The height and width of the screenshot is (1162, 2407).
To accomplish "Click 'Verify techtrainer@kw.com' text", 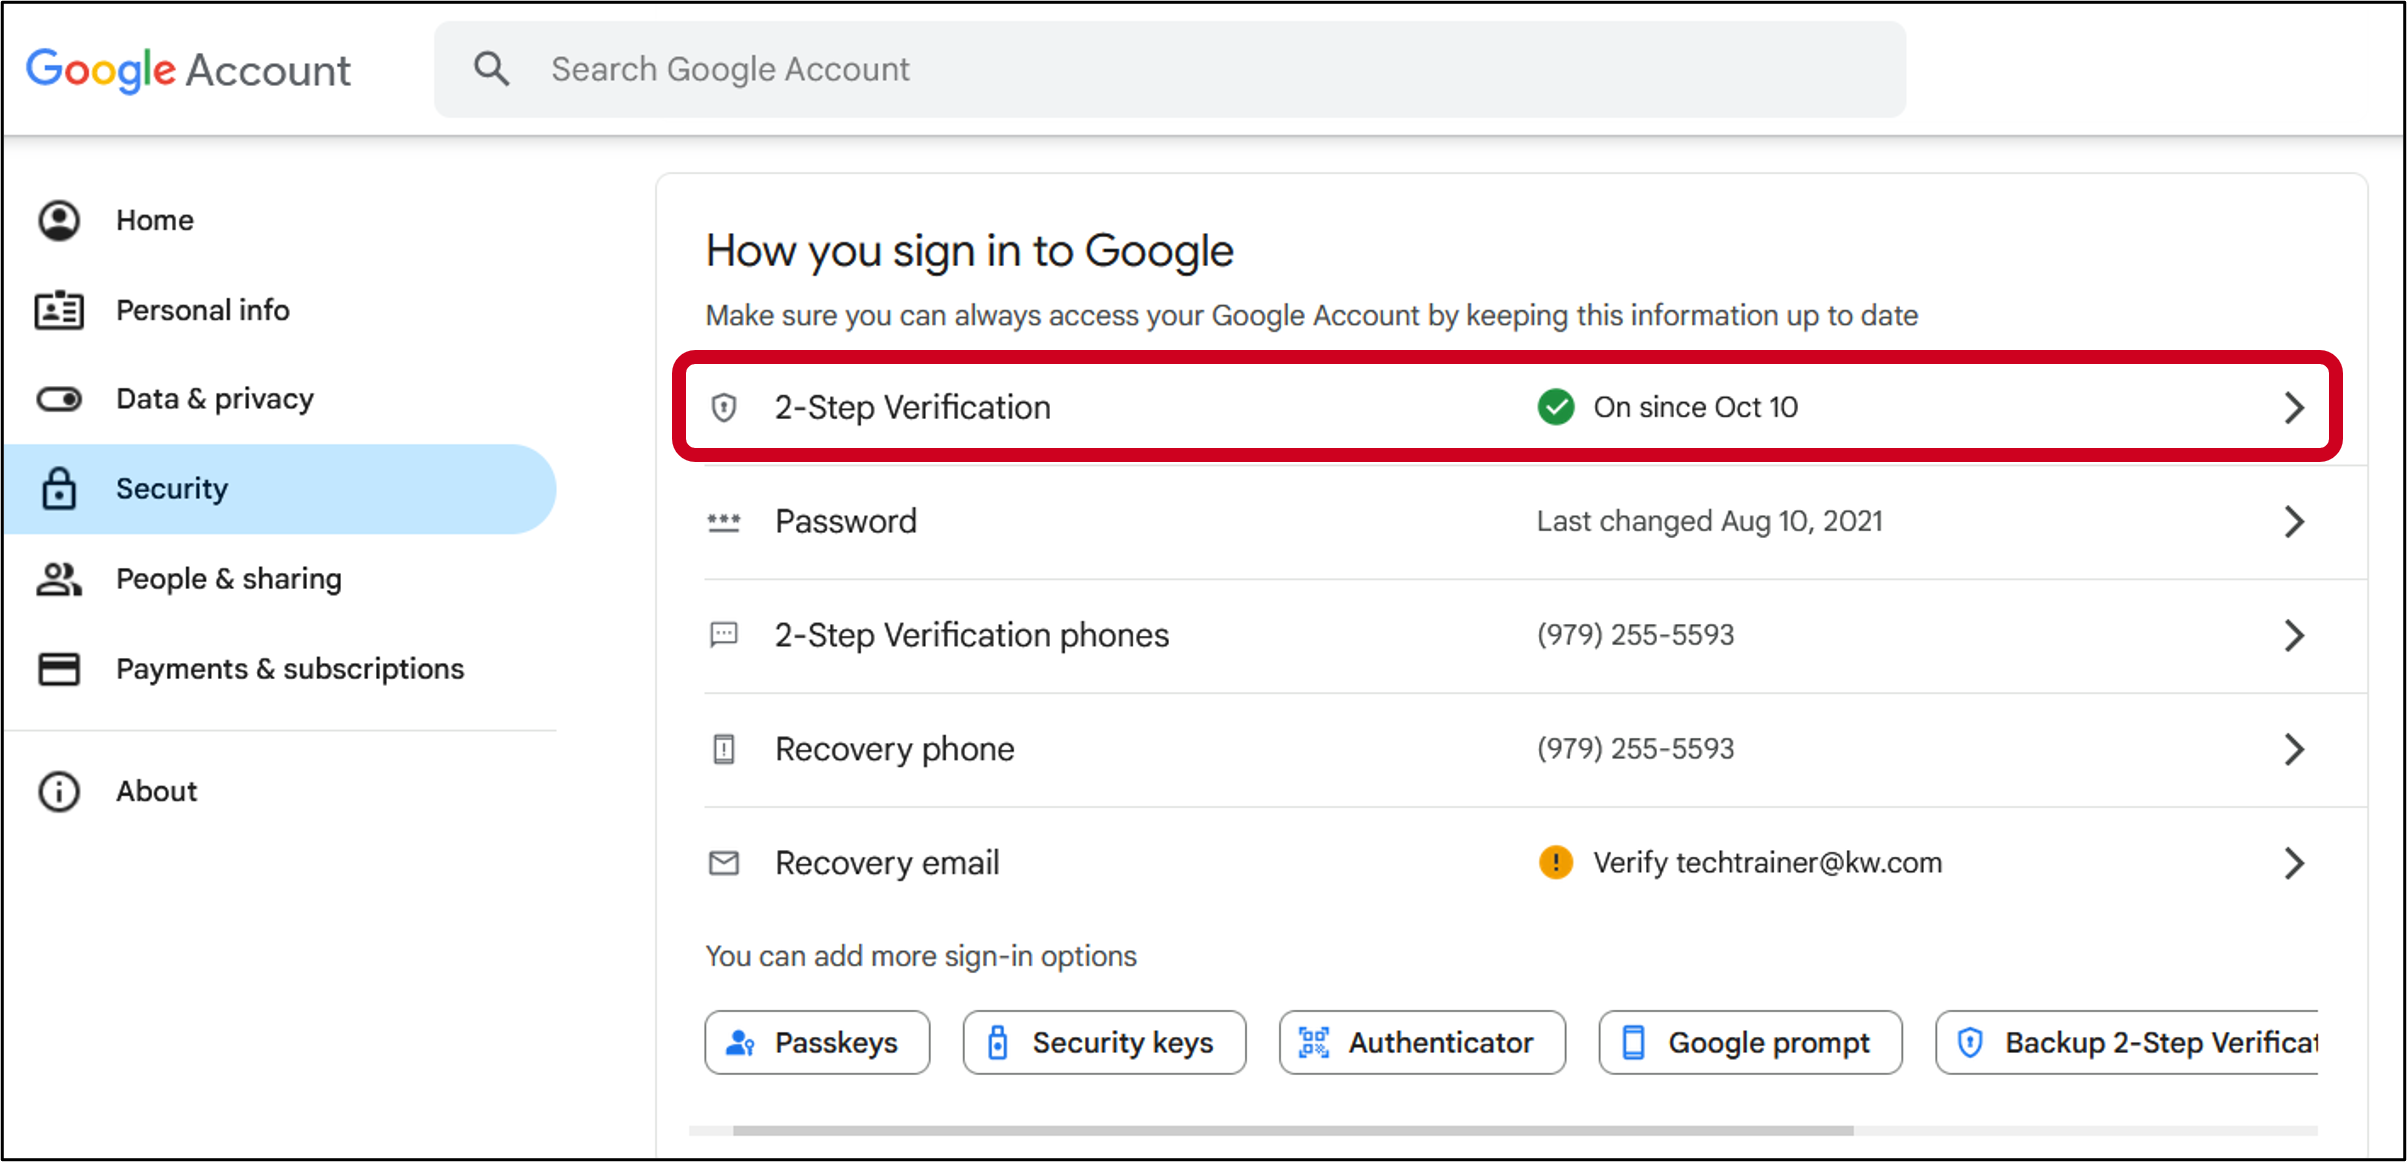I will [x=1767, y=863].
